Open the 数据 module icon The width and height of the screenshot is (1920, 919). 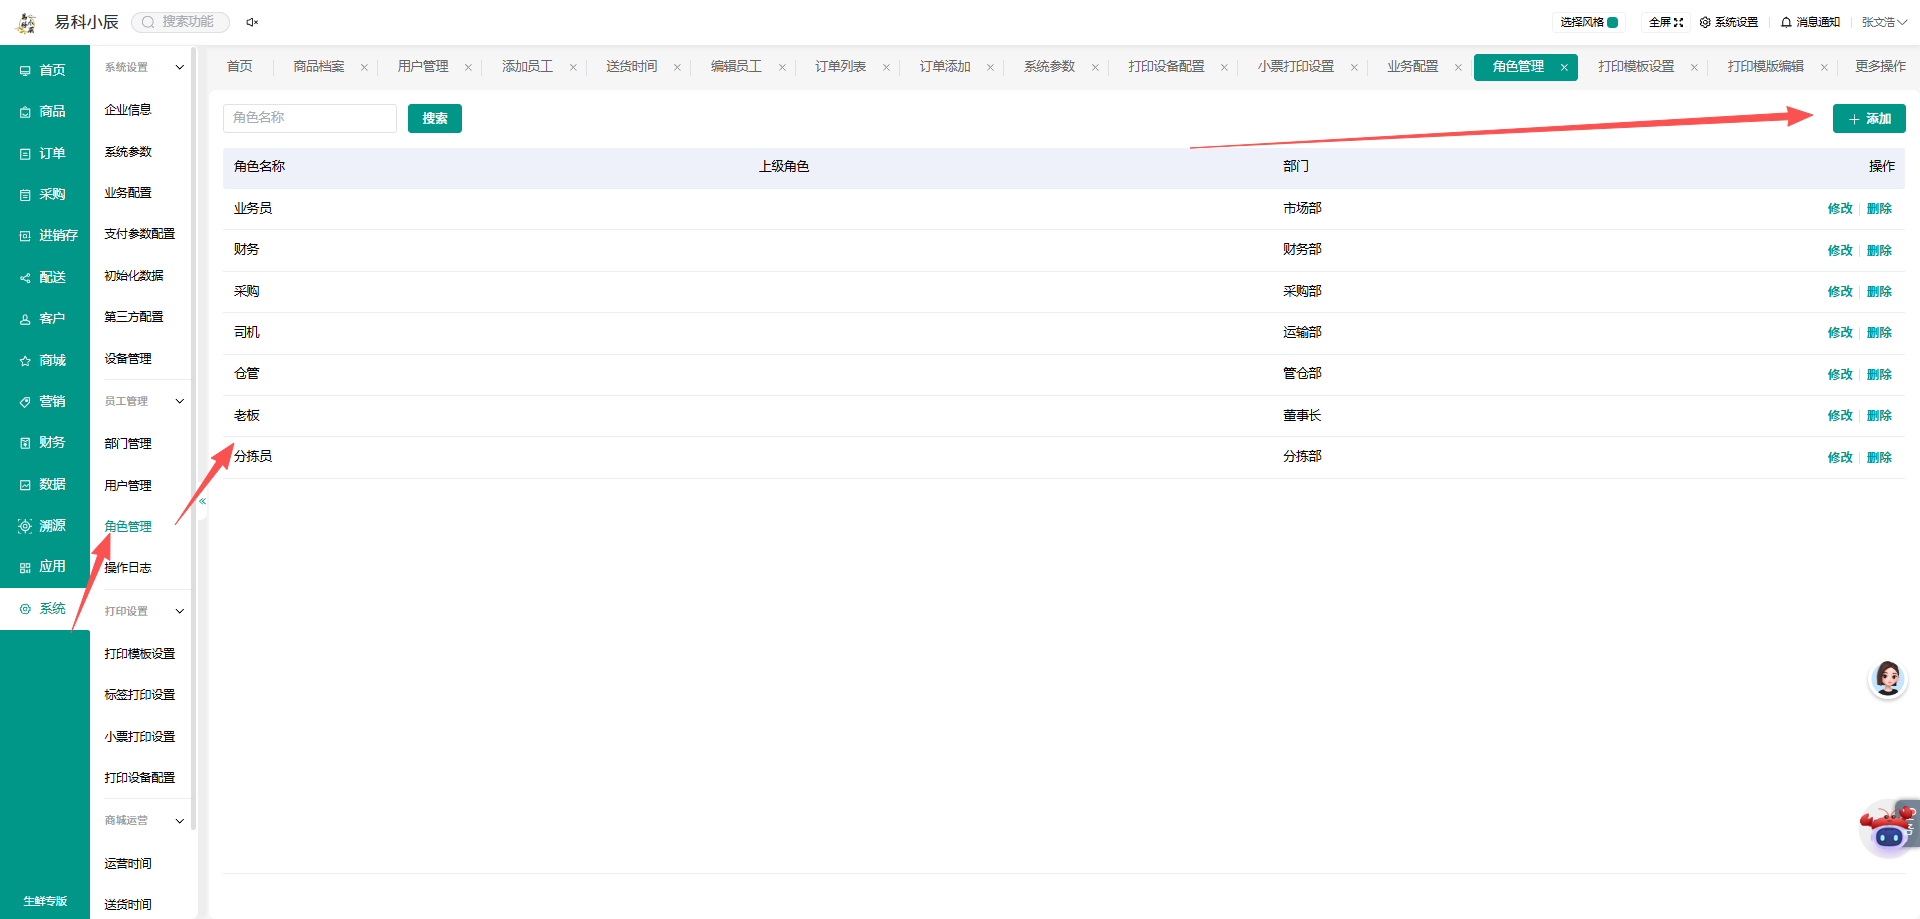tap(25, 485)
